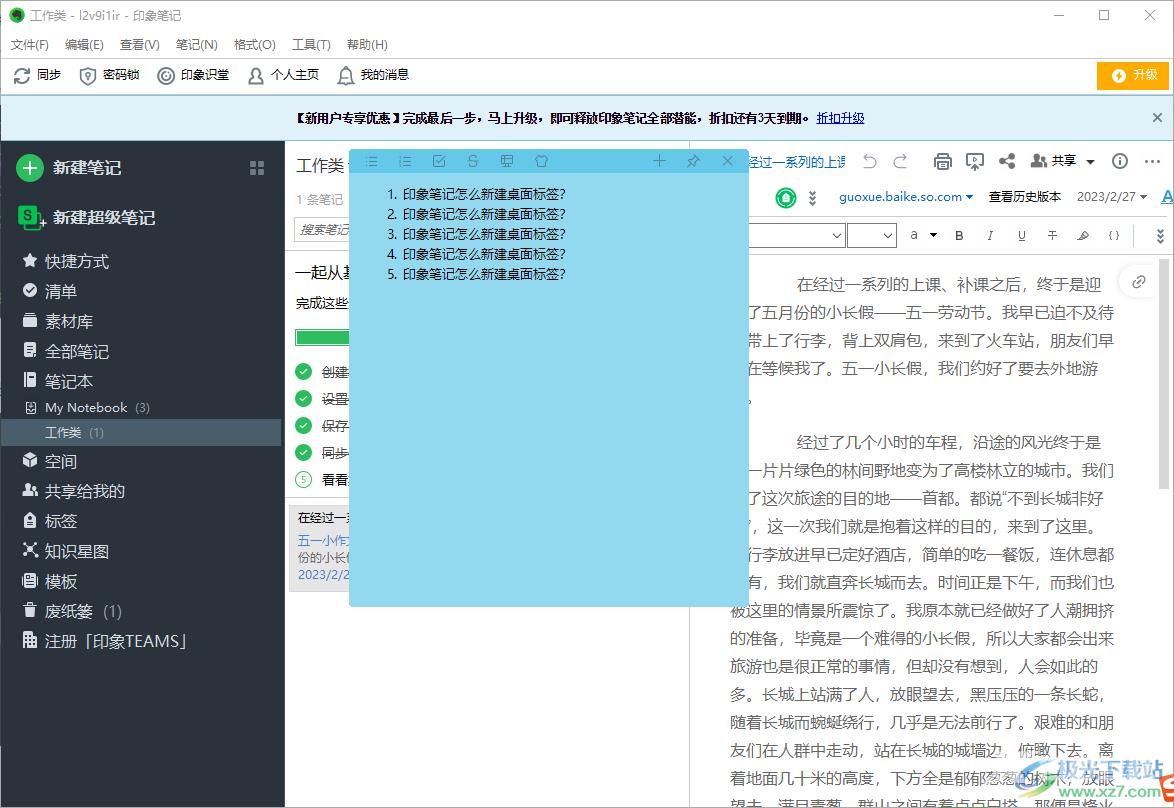1174x808 pixels.
Task: Insert a checkbox via sticky note toolbar
Action: point(439,161)
